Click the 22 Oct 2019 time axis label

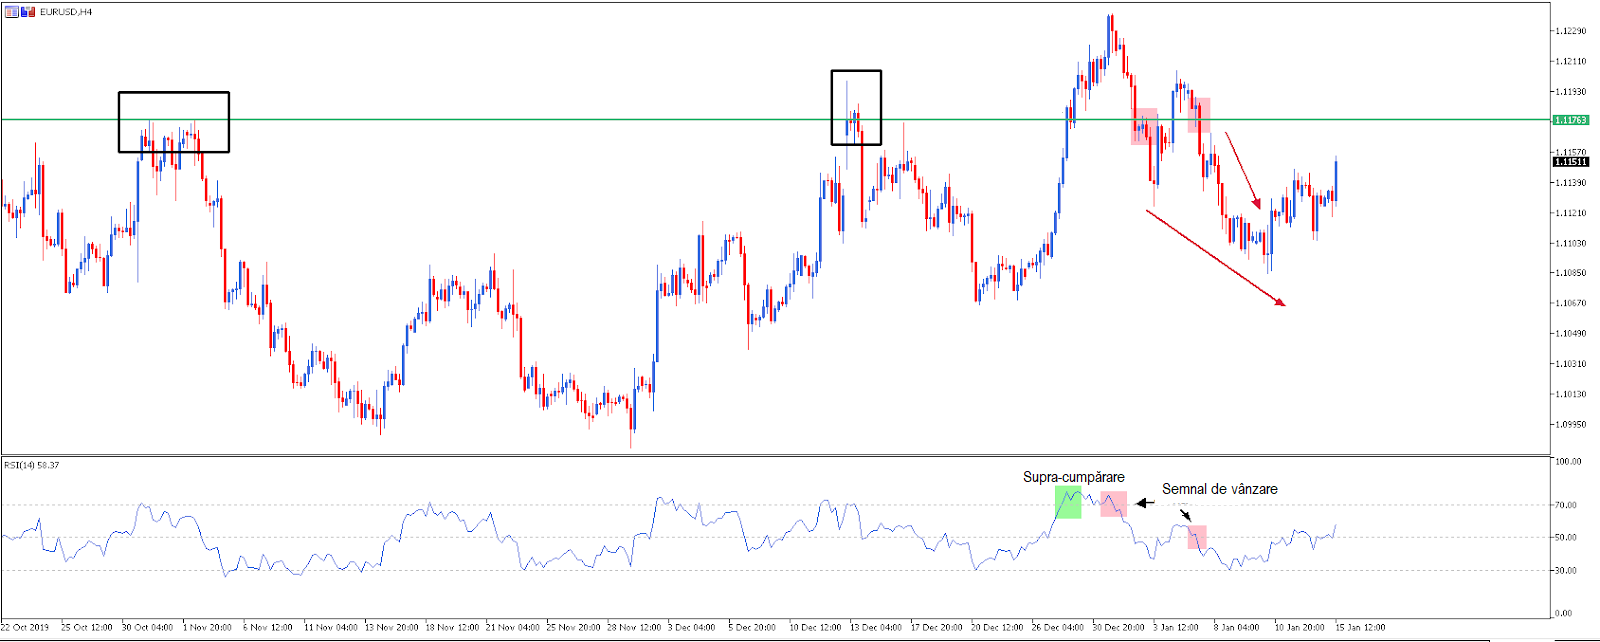point(26,628)
